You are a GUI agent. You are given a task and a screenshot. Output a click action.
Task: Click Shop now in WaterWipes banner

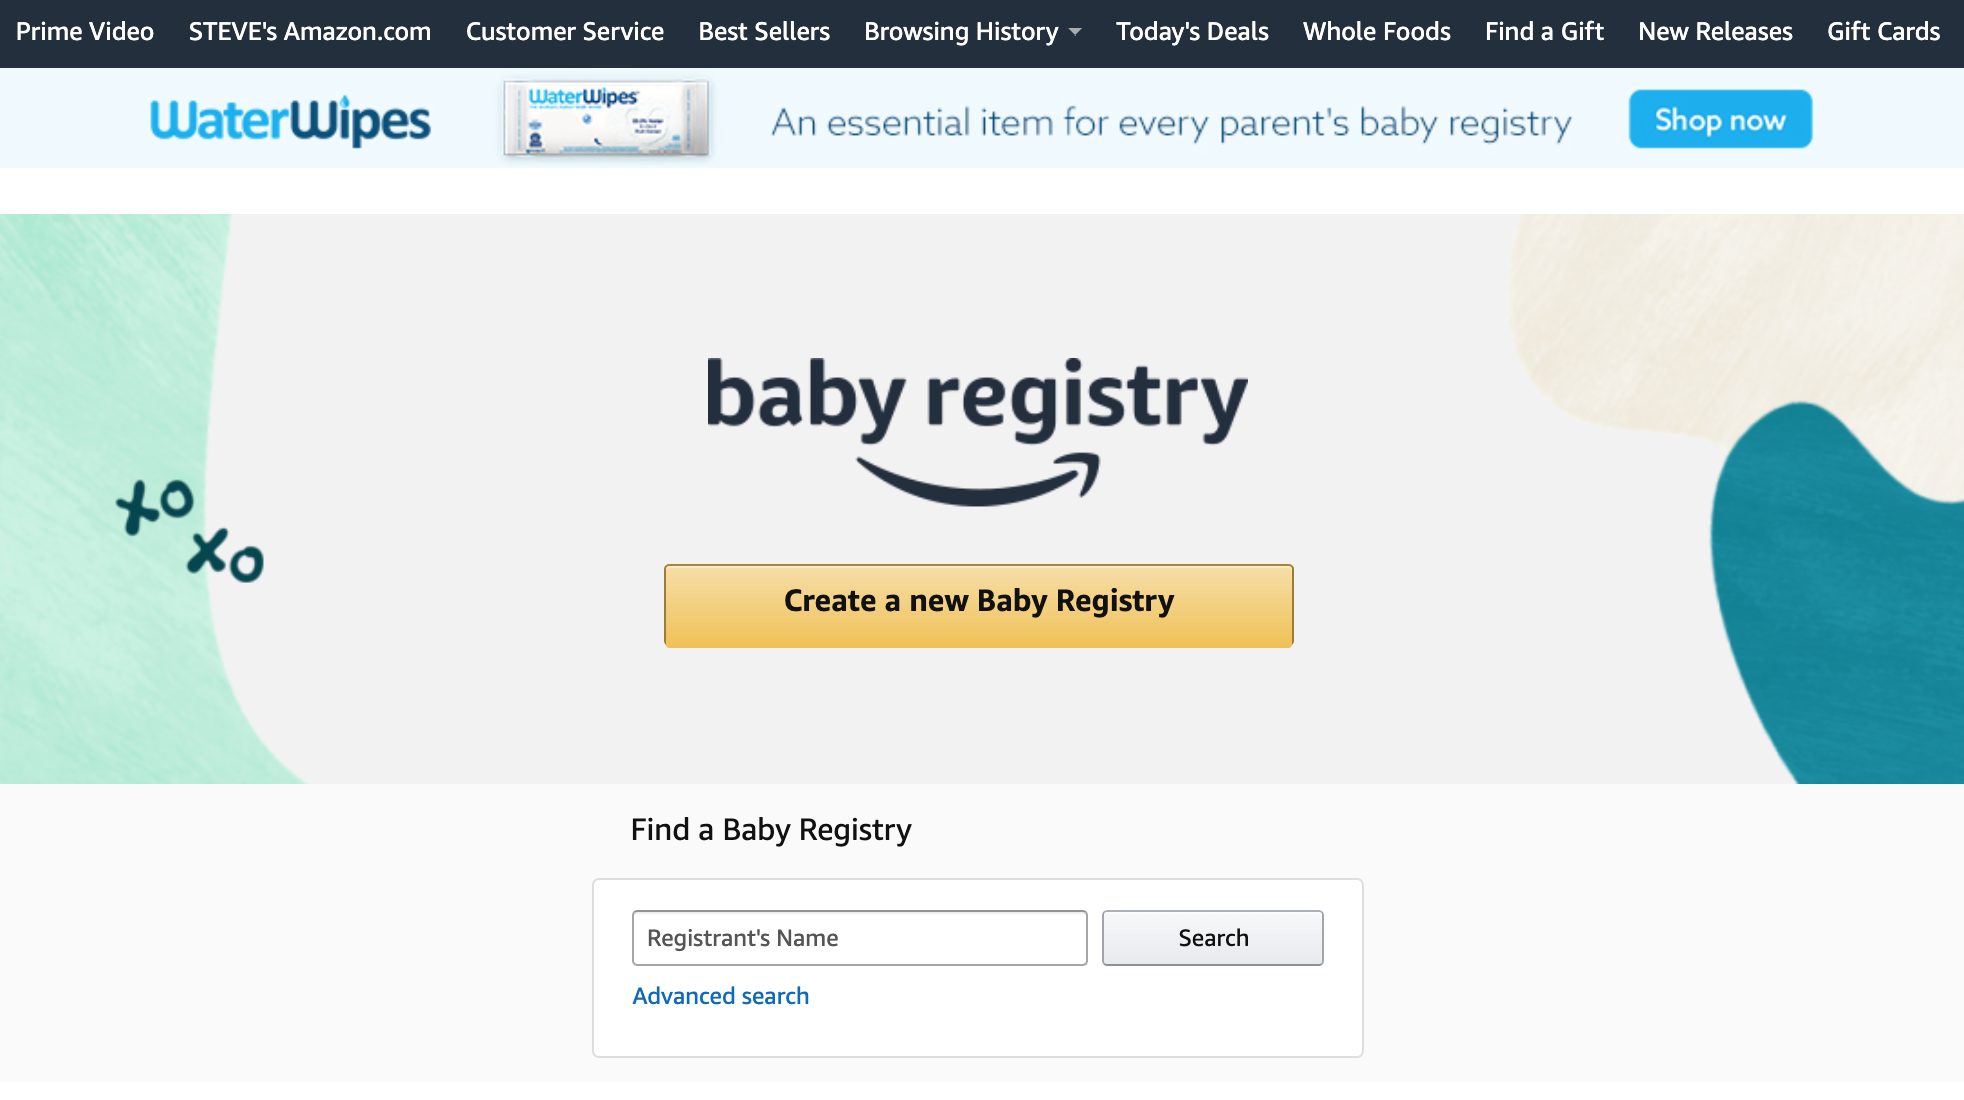click(x=1719, y=119)
